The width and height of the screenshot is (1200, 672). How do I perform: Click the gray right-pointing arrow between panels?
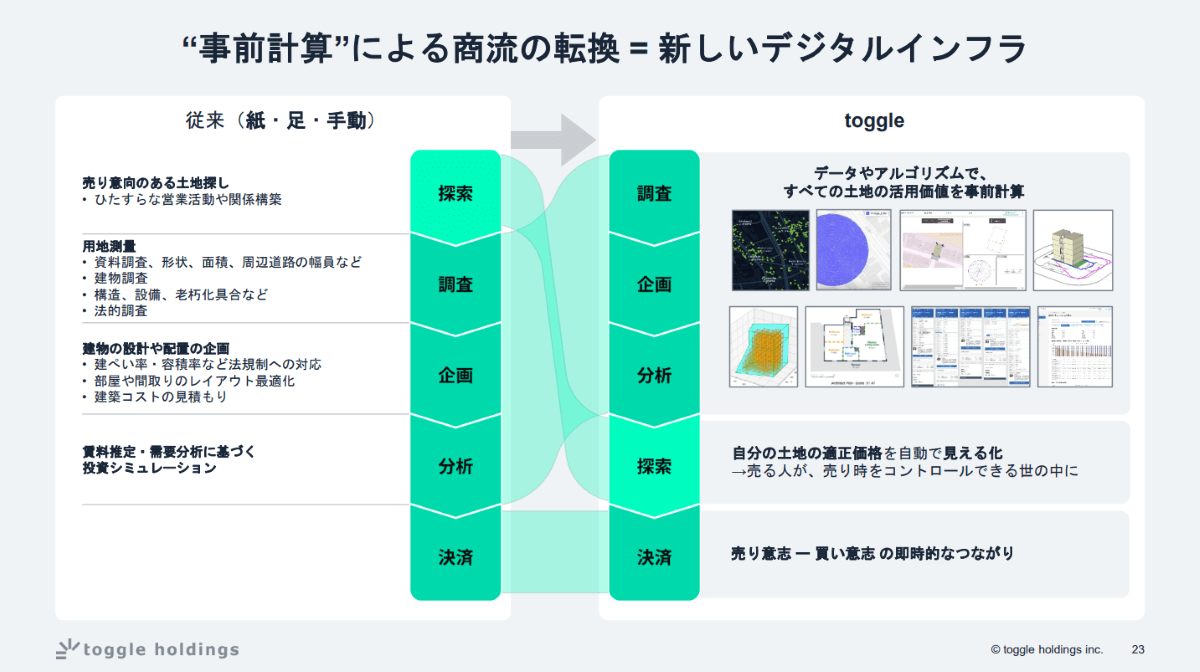click(x=553, y=139)
